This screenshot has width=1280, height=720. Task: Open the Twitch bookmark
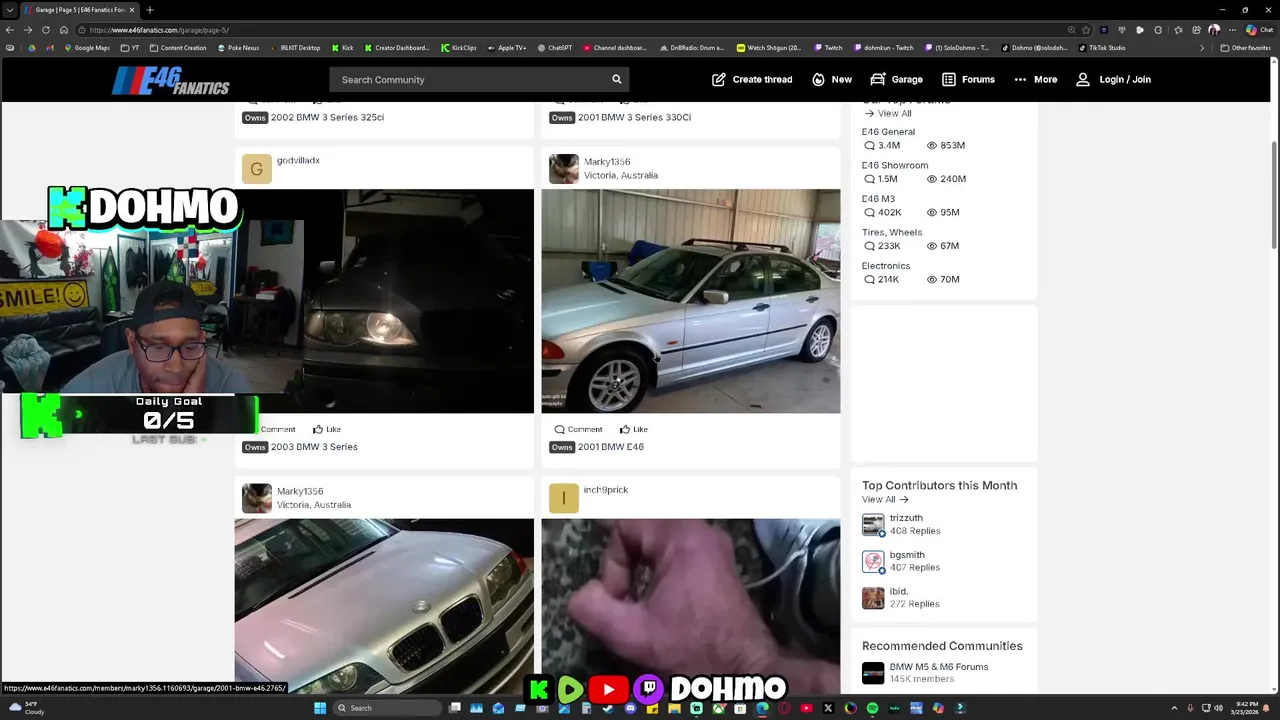828,48
